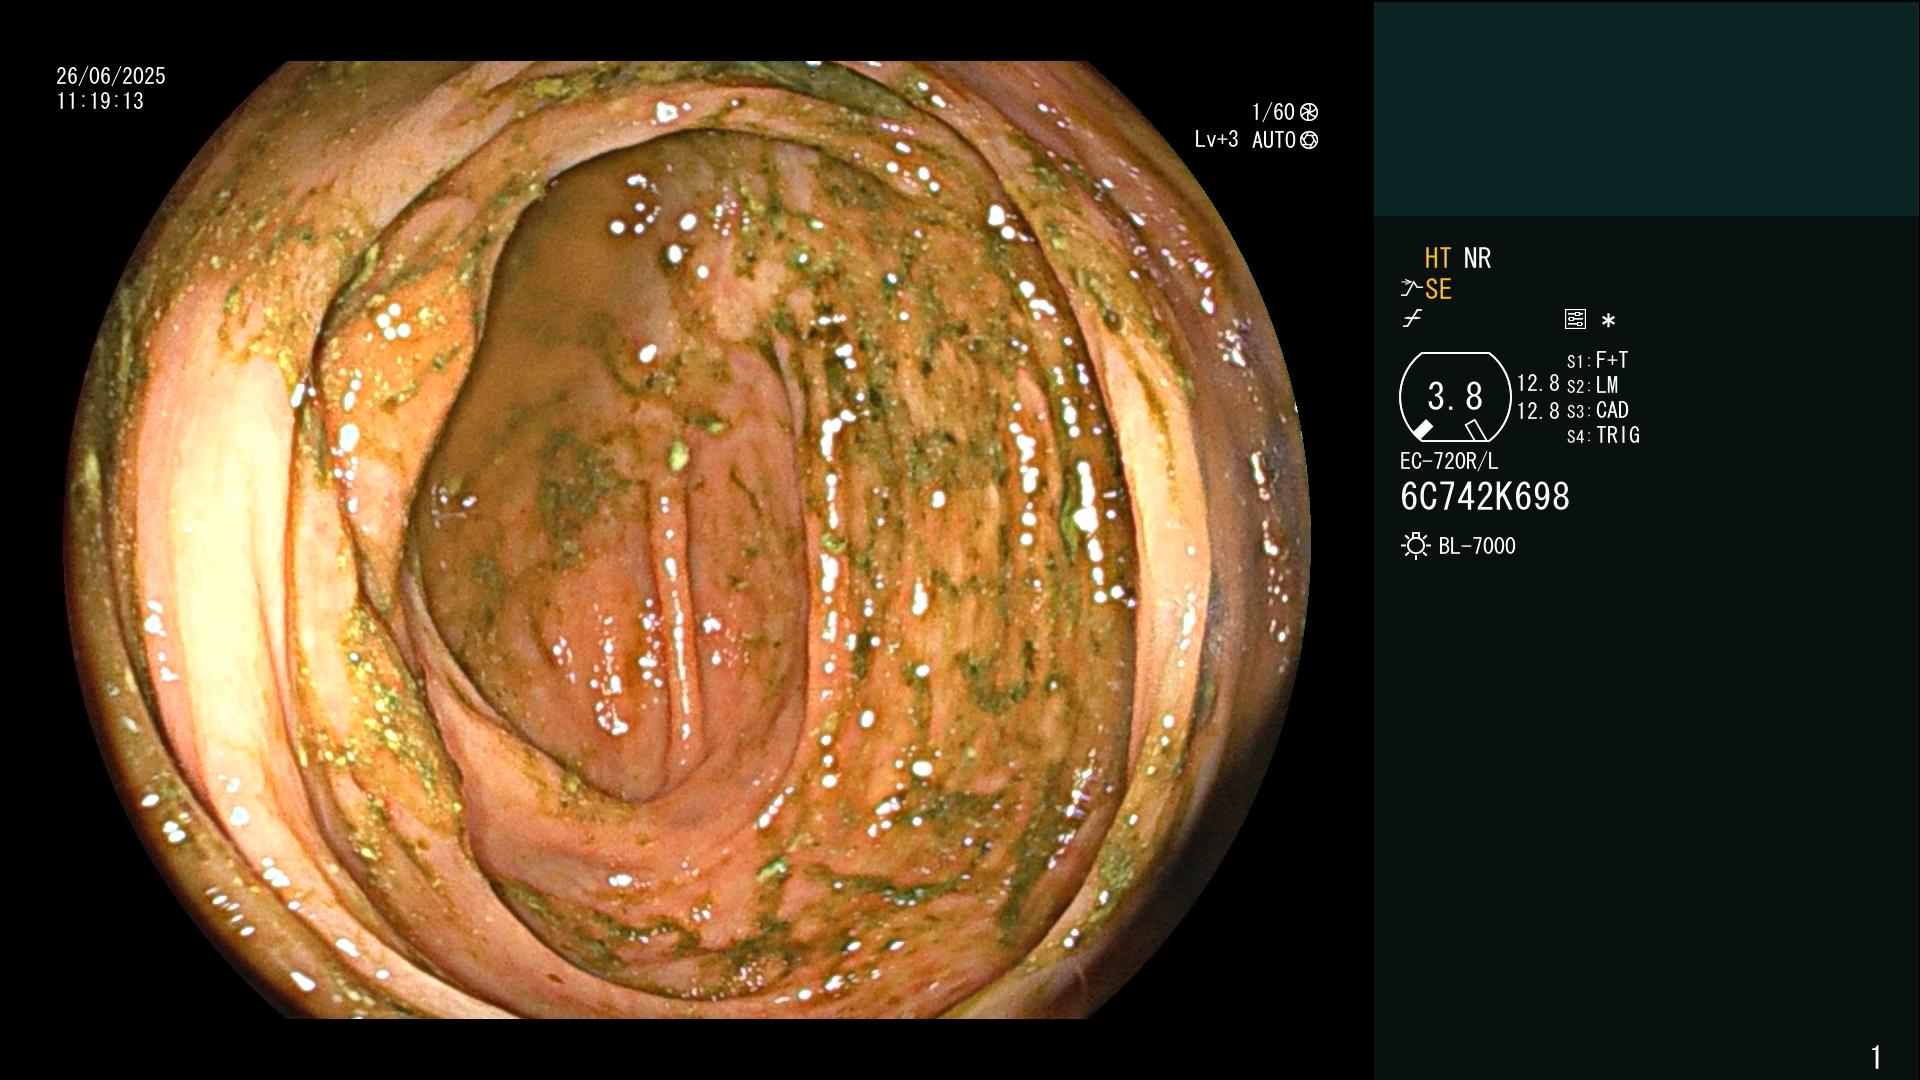This screenshot has height=1080, width=1920.
Task: Click the NR noise reduction indicator
Action: pos(1477,258)
